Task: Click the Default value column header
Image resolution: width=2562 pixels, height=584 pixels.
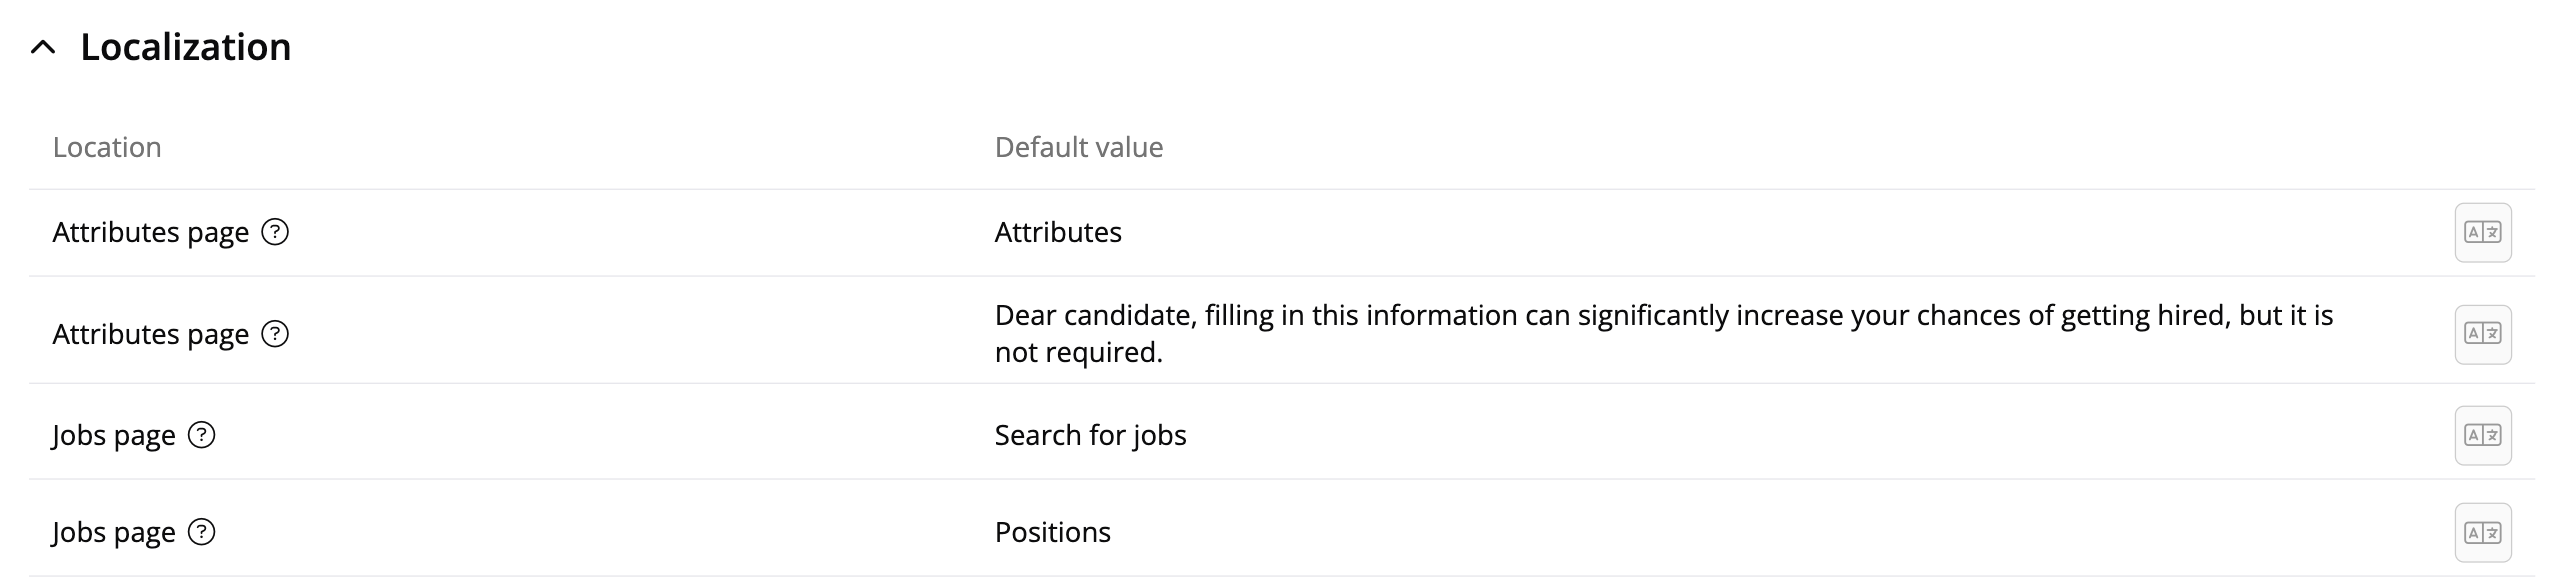Action: tap(1078, 147)
